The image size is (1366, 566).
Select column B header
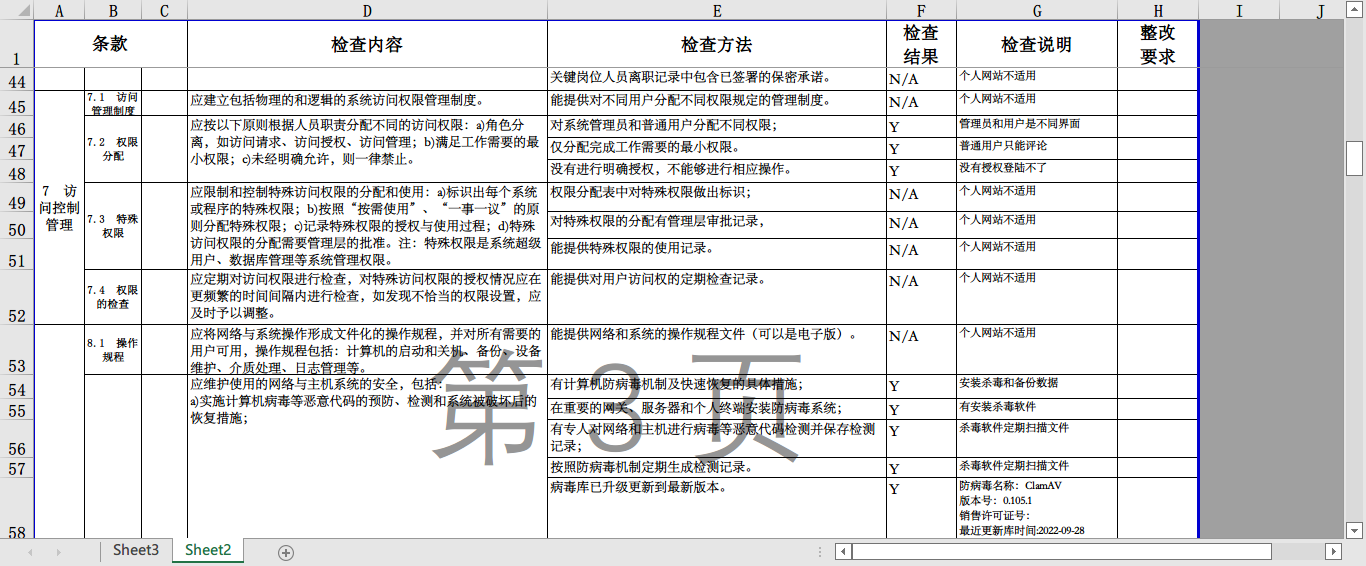(113, 10)
